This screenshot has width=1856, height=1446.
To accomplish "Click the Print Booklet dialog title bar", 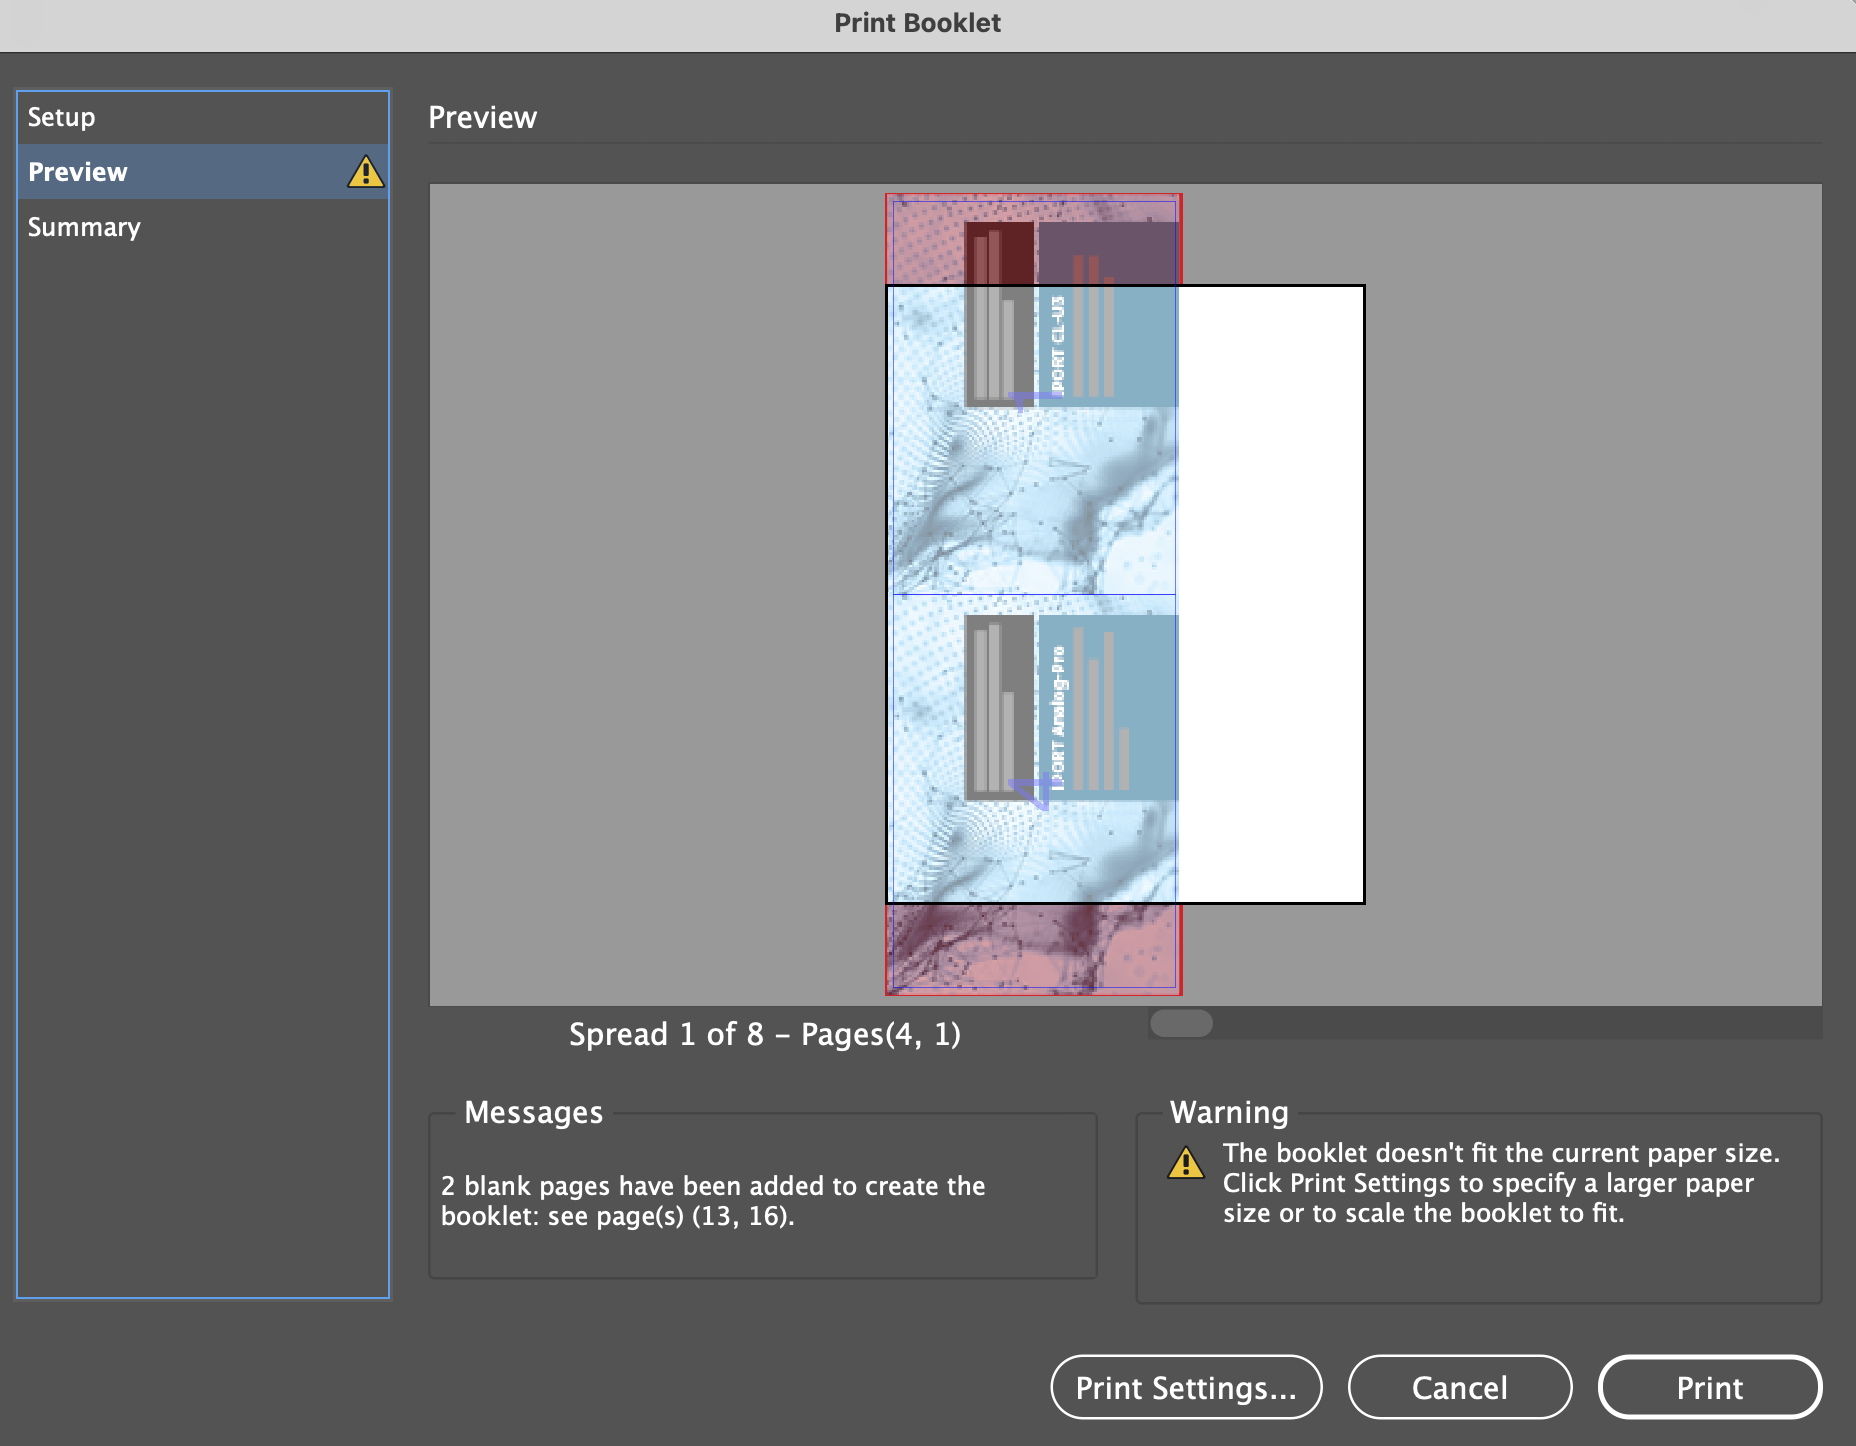I will click(917, 22).
